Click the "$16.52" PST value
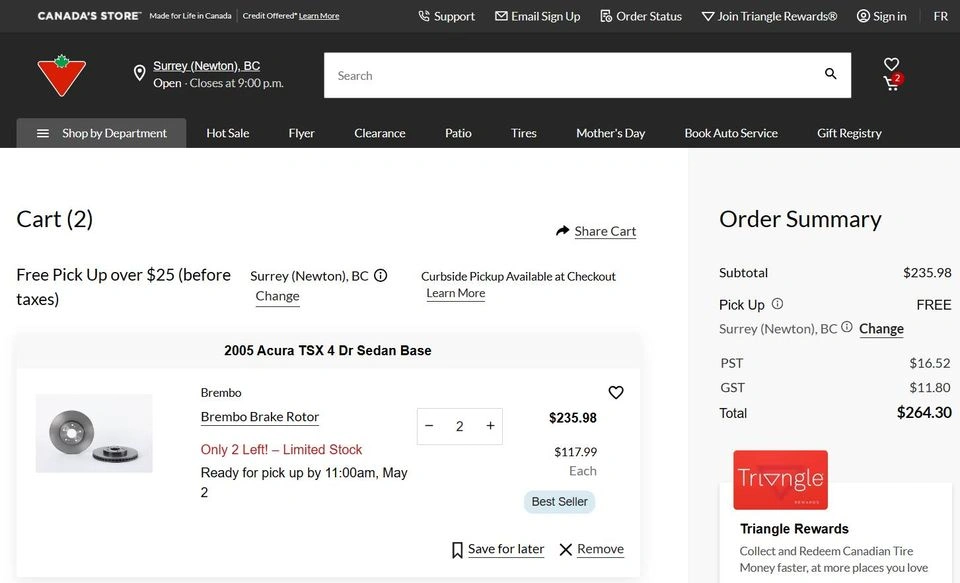 click(x=929, y=363)
